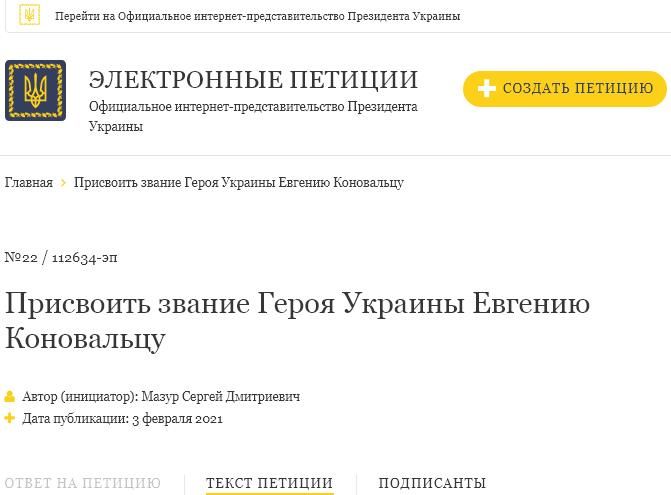
Task: Click the small trident icon in top bar
Action: (30, 16)
